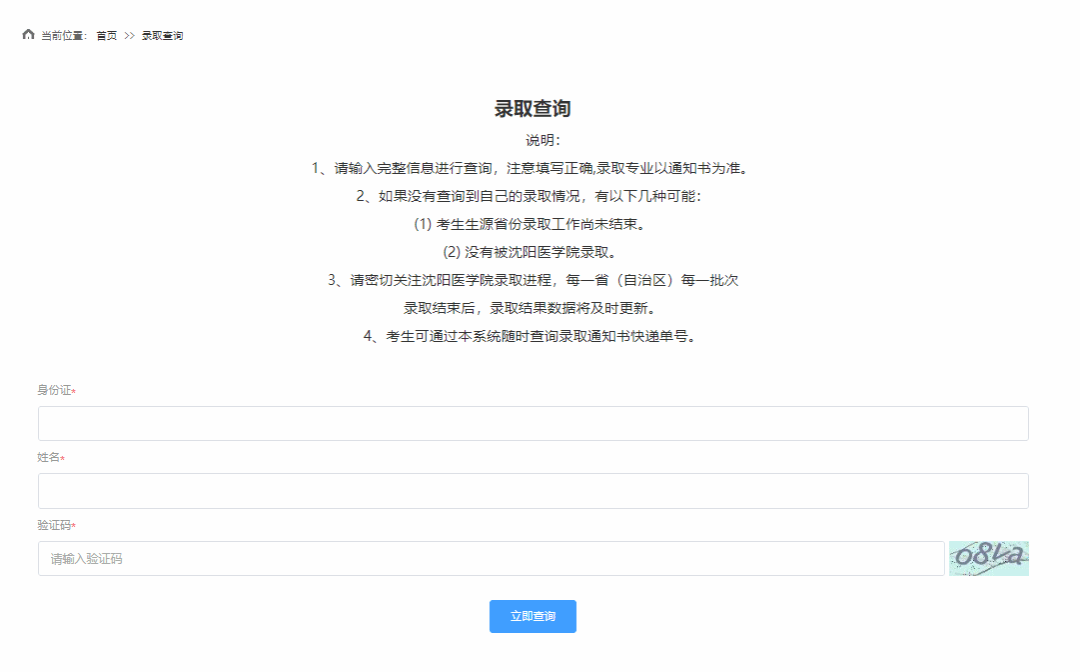1080x672 pixels.
Task: Select the 录取查询 breadcrumb item
Action: [162, 36]
